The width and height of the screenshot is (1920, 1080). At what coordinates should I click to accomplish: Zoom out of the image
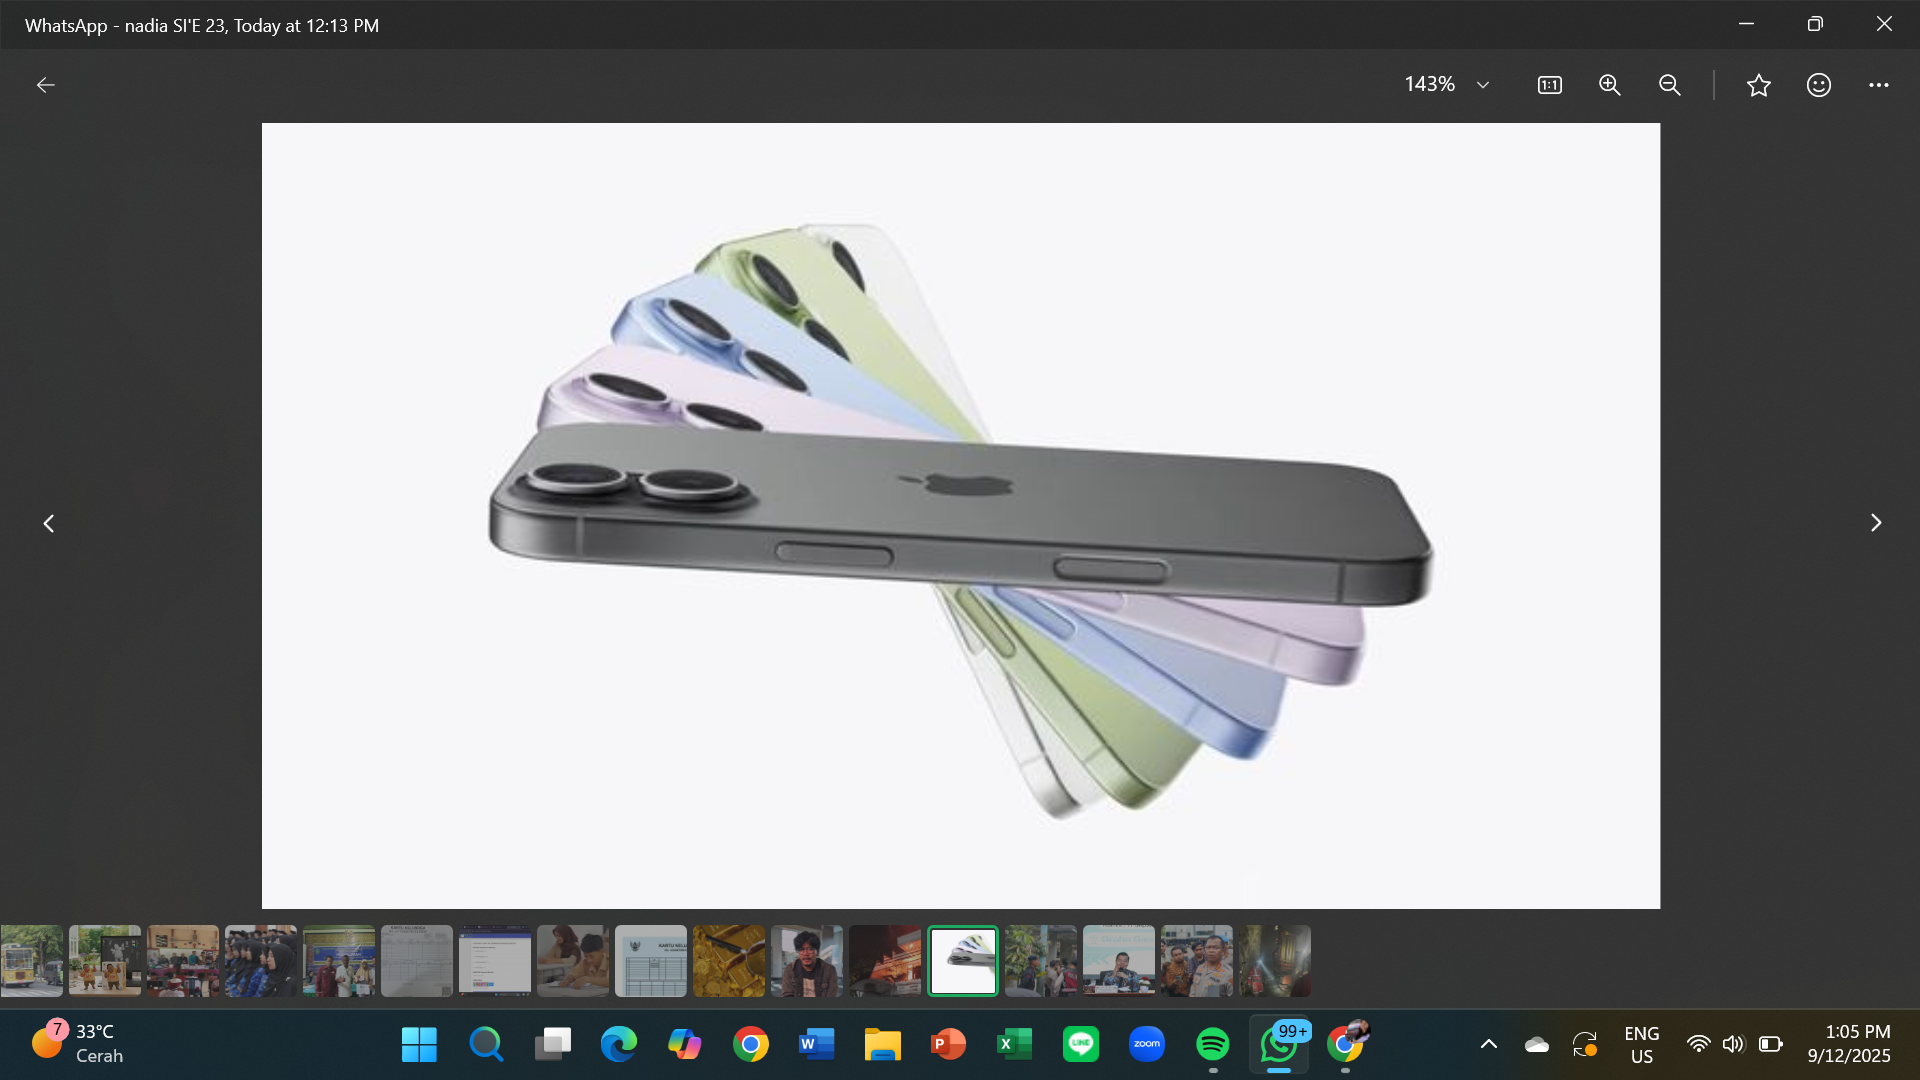[x=1669, y=85]
